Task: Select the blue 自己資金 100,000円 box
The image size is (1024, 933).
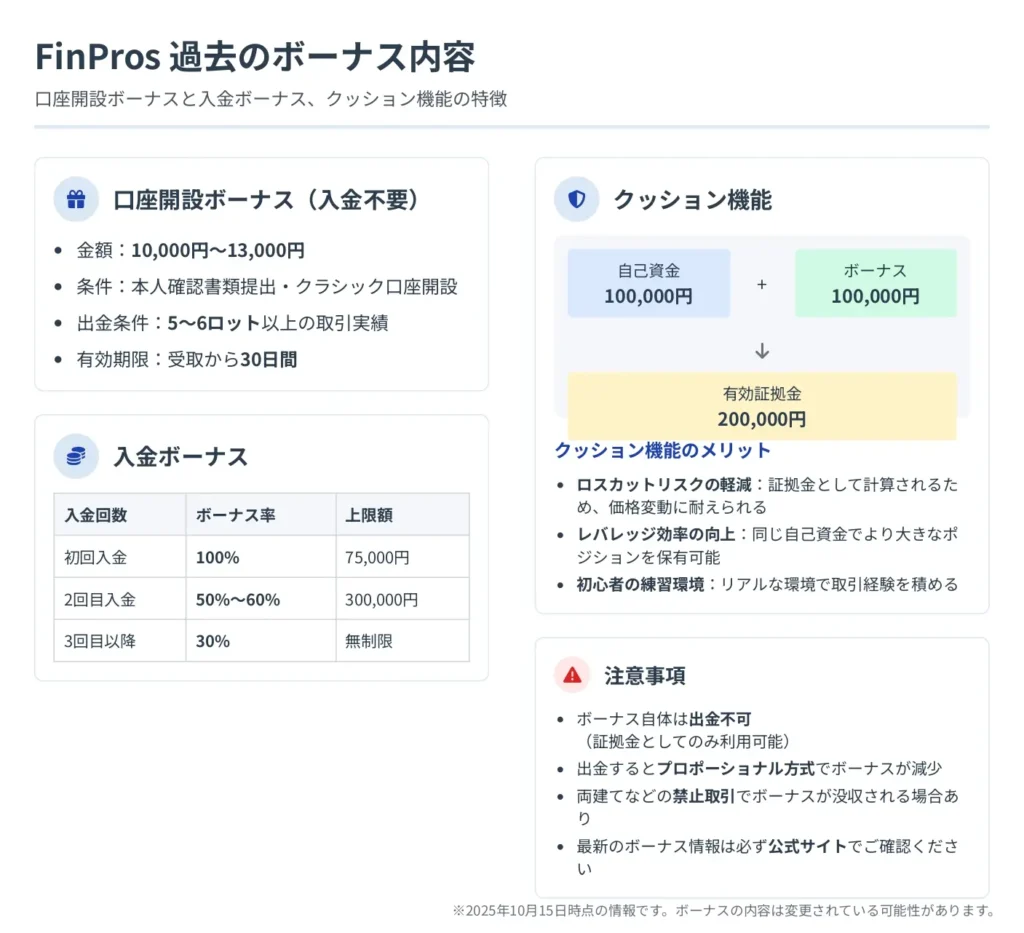Action: click(x=648, y=284)
